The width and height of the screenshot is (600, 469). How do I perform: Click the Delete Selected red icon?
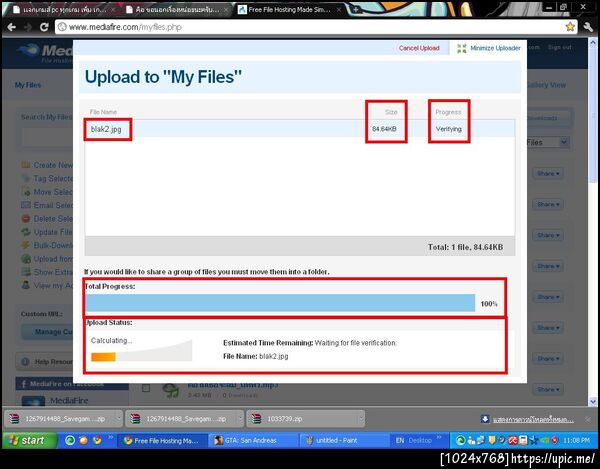(26, 218)
